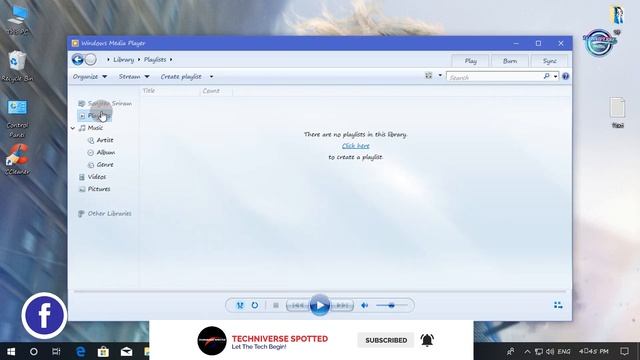Expand the Create playlist dropdown arrow

211,76
